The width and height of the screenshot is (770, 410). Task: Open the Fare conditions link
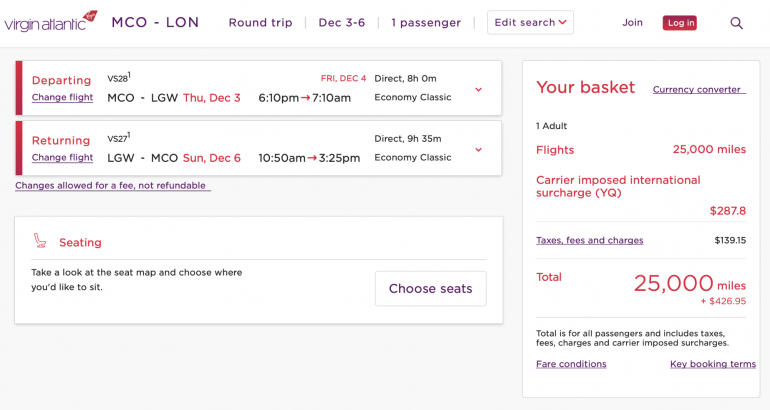571,364
